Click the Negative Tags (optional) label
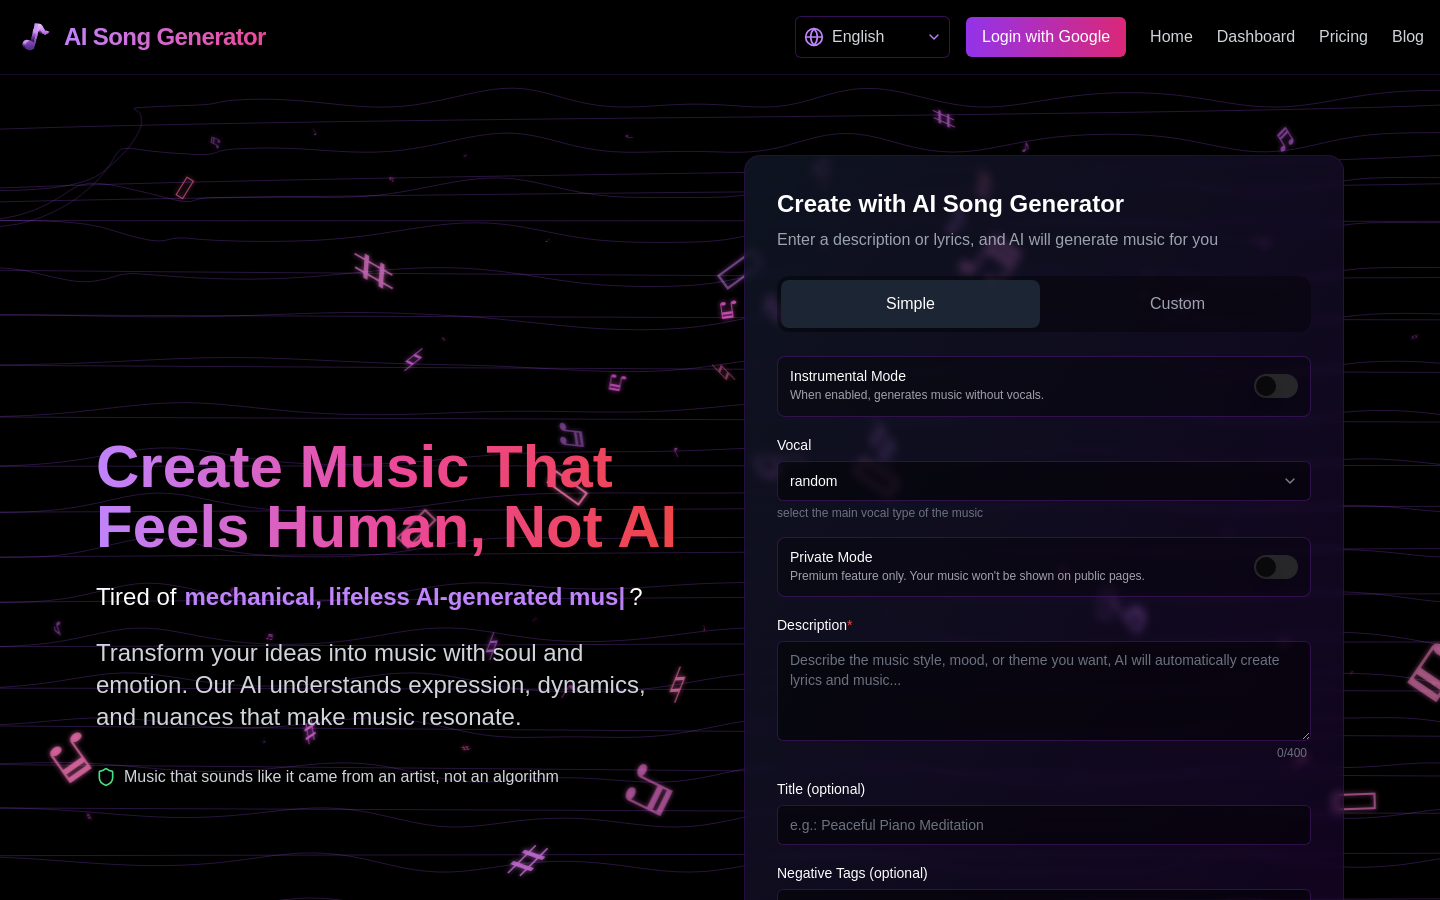1440x900 pixels. (x=852, y=873)
